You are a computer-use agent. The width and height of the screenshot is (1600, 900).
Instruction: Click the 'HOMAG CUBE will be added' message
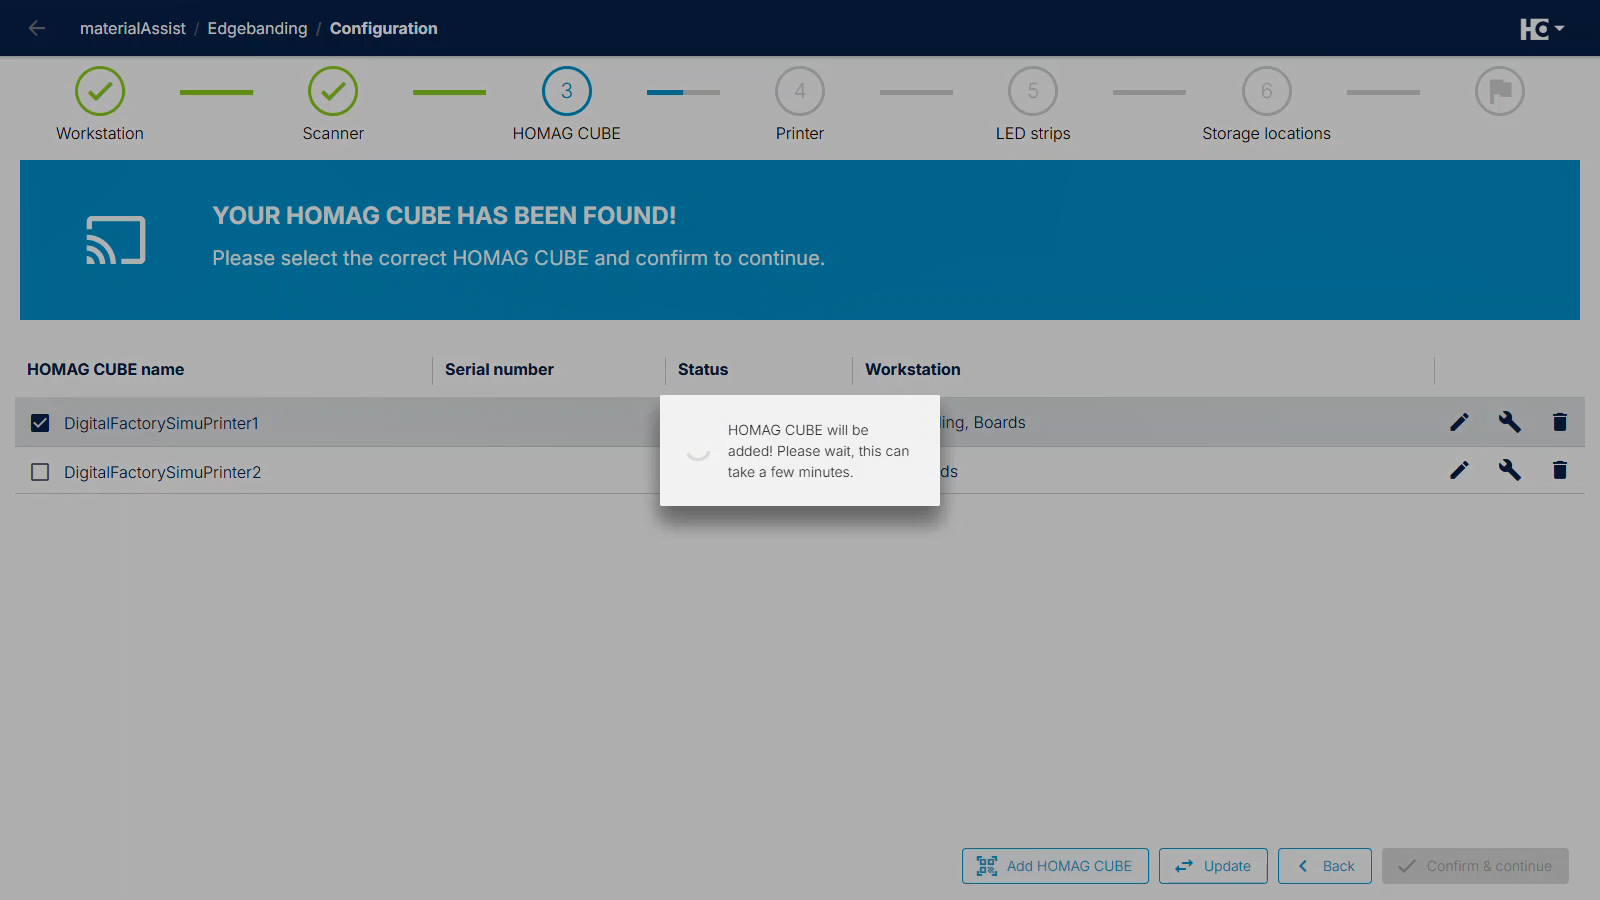tap(818, 451)
